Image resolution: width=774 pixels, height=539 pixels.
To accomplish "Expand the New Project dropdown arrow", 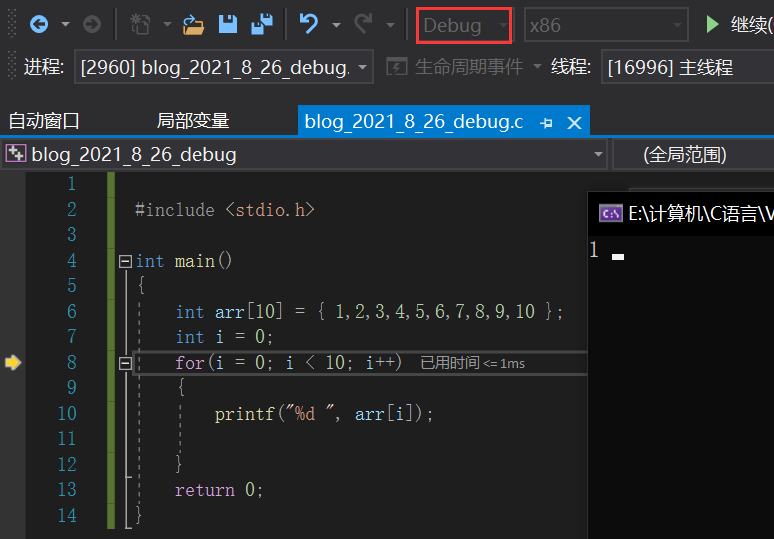I will click(x=167, y=24).
